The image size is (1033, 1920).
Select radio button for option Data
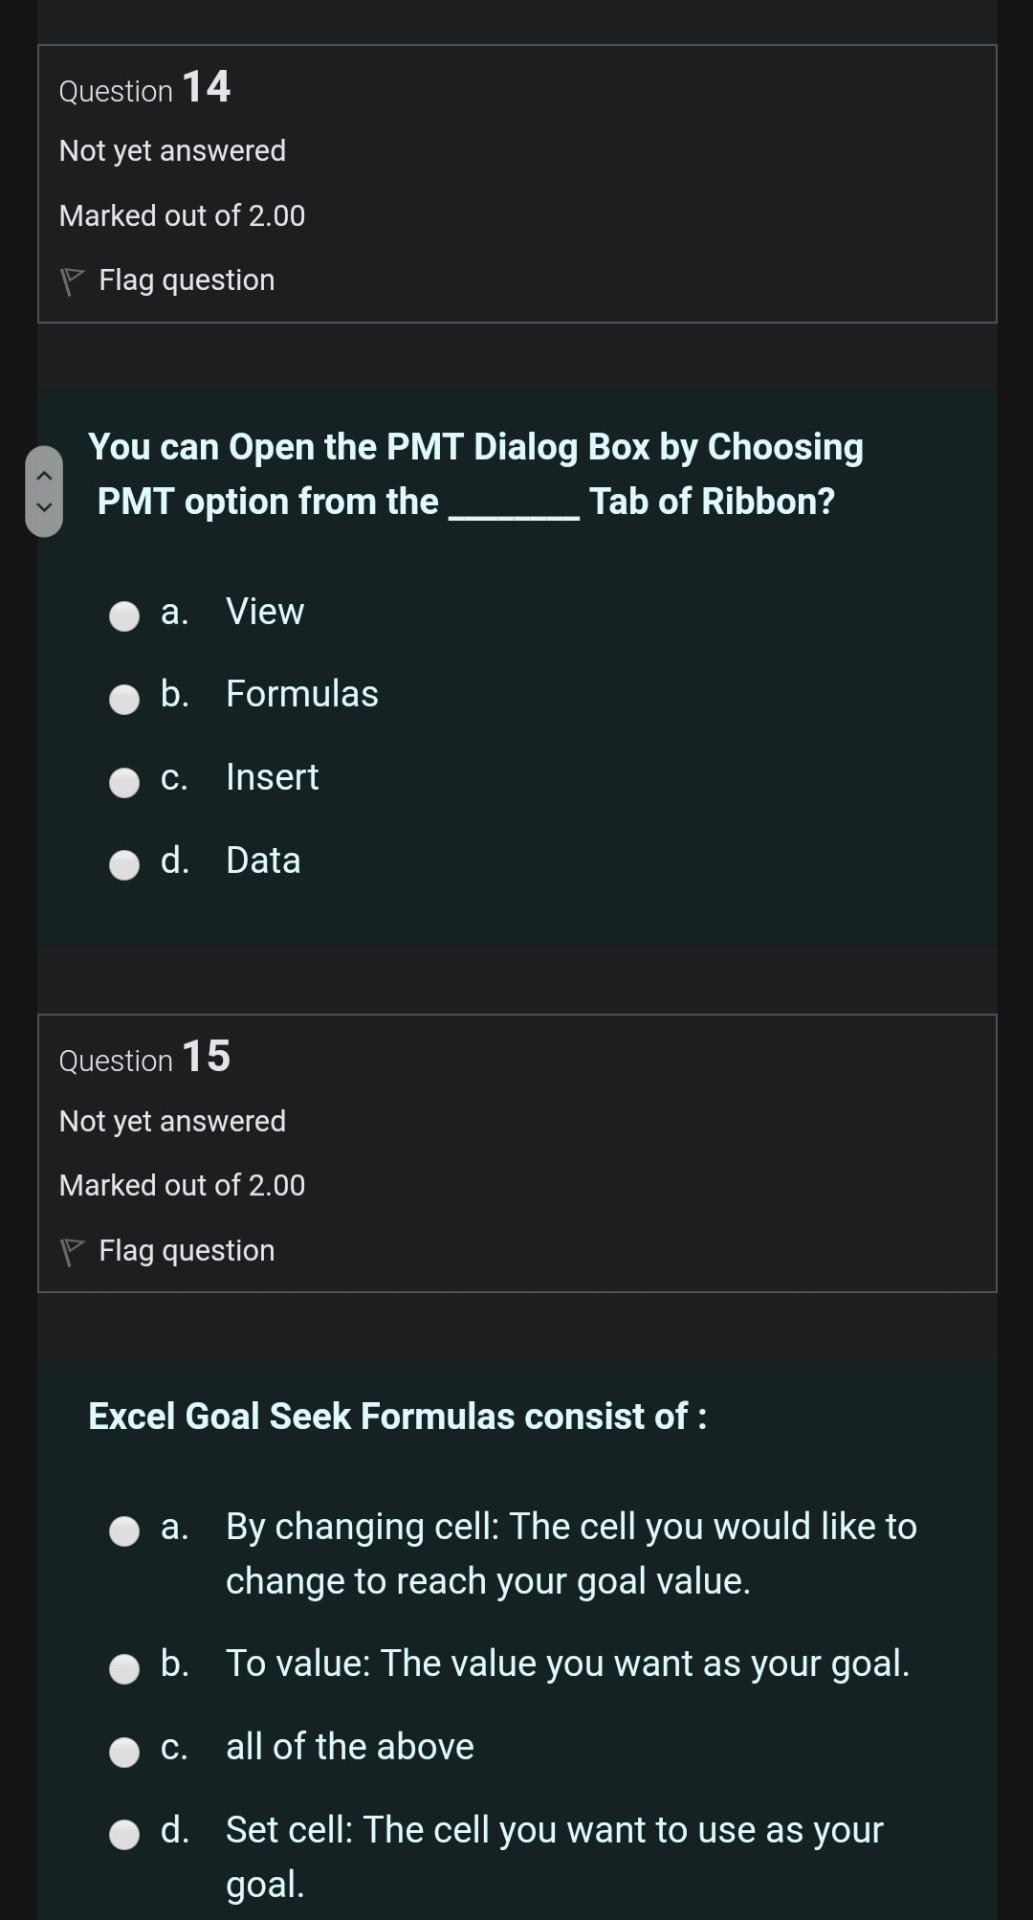coord(124,866)
